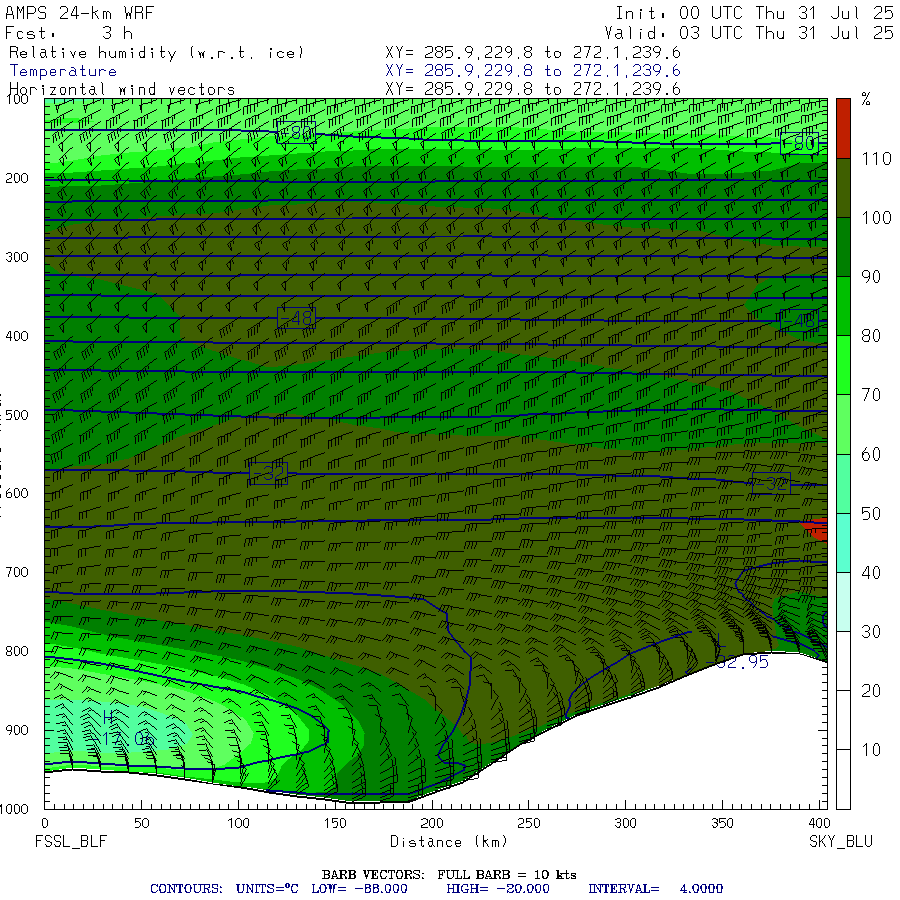Screen dimensions: 900x900
Task: Click the '50' distance axis label
Action: tap(141, 823)
